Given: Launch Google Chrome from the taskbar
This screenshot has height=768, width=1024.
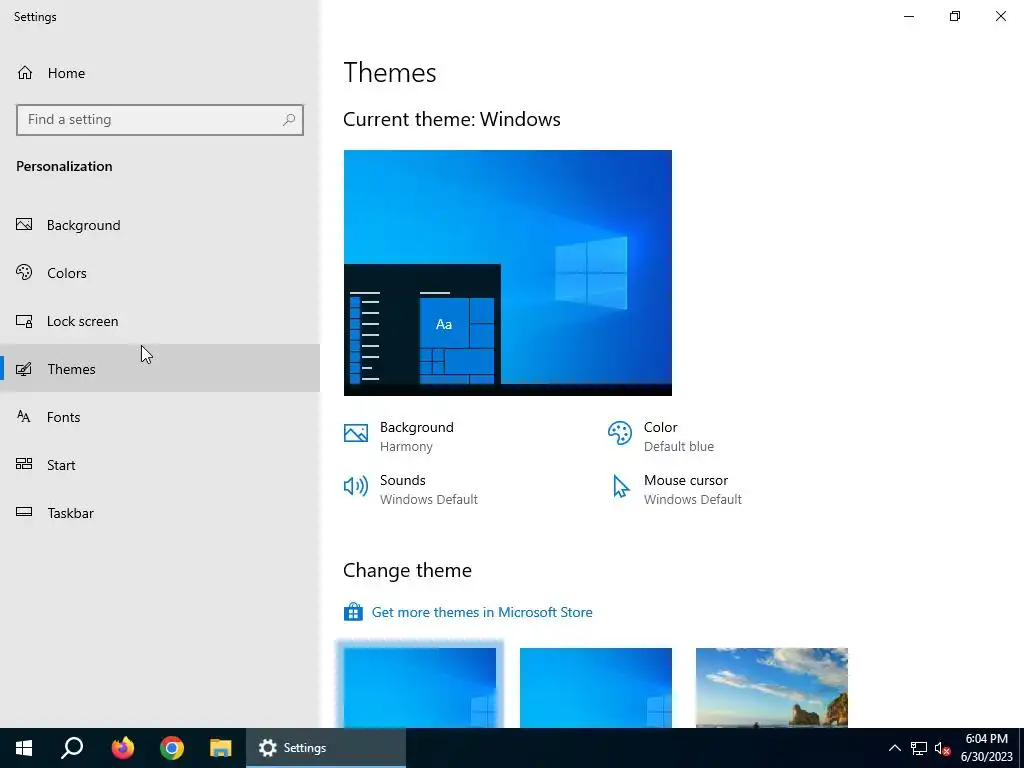Looking at the screenshot, I should pos(172,748).
